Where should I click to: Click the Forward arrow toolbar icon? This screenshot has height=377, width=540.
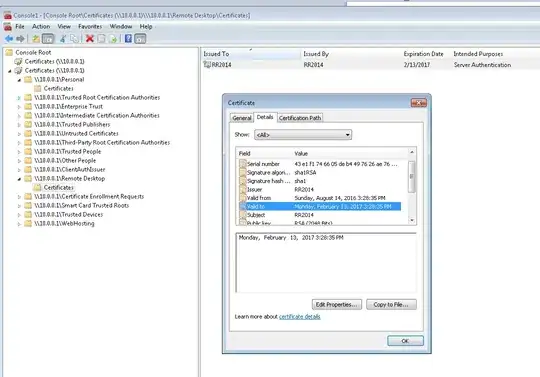pos(20,39)
